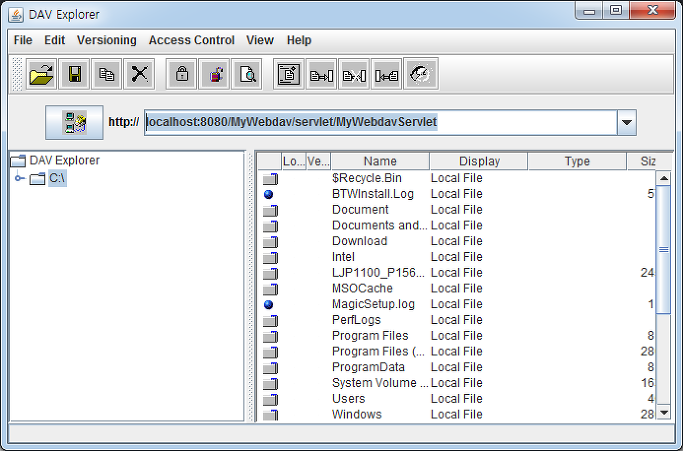Select the Documents and... entry name

379,225
